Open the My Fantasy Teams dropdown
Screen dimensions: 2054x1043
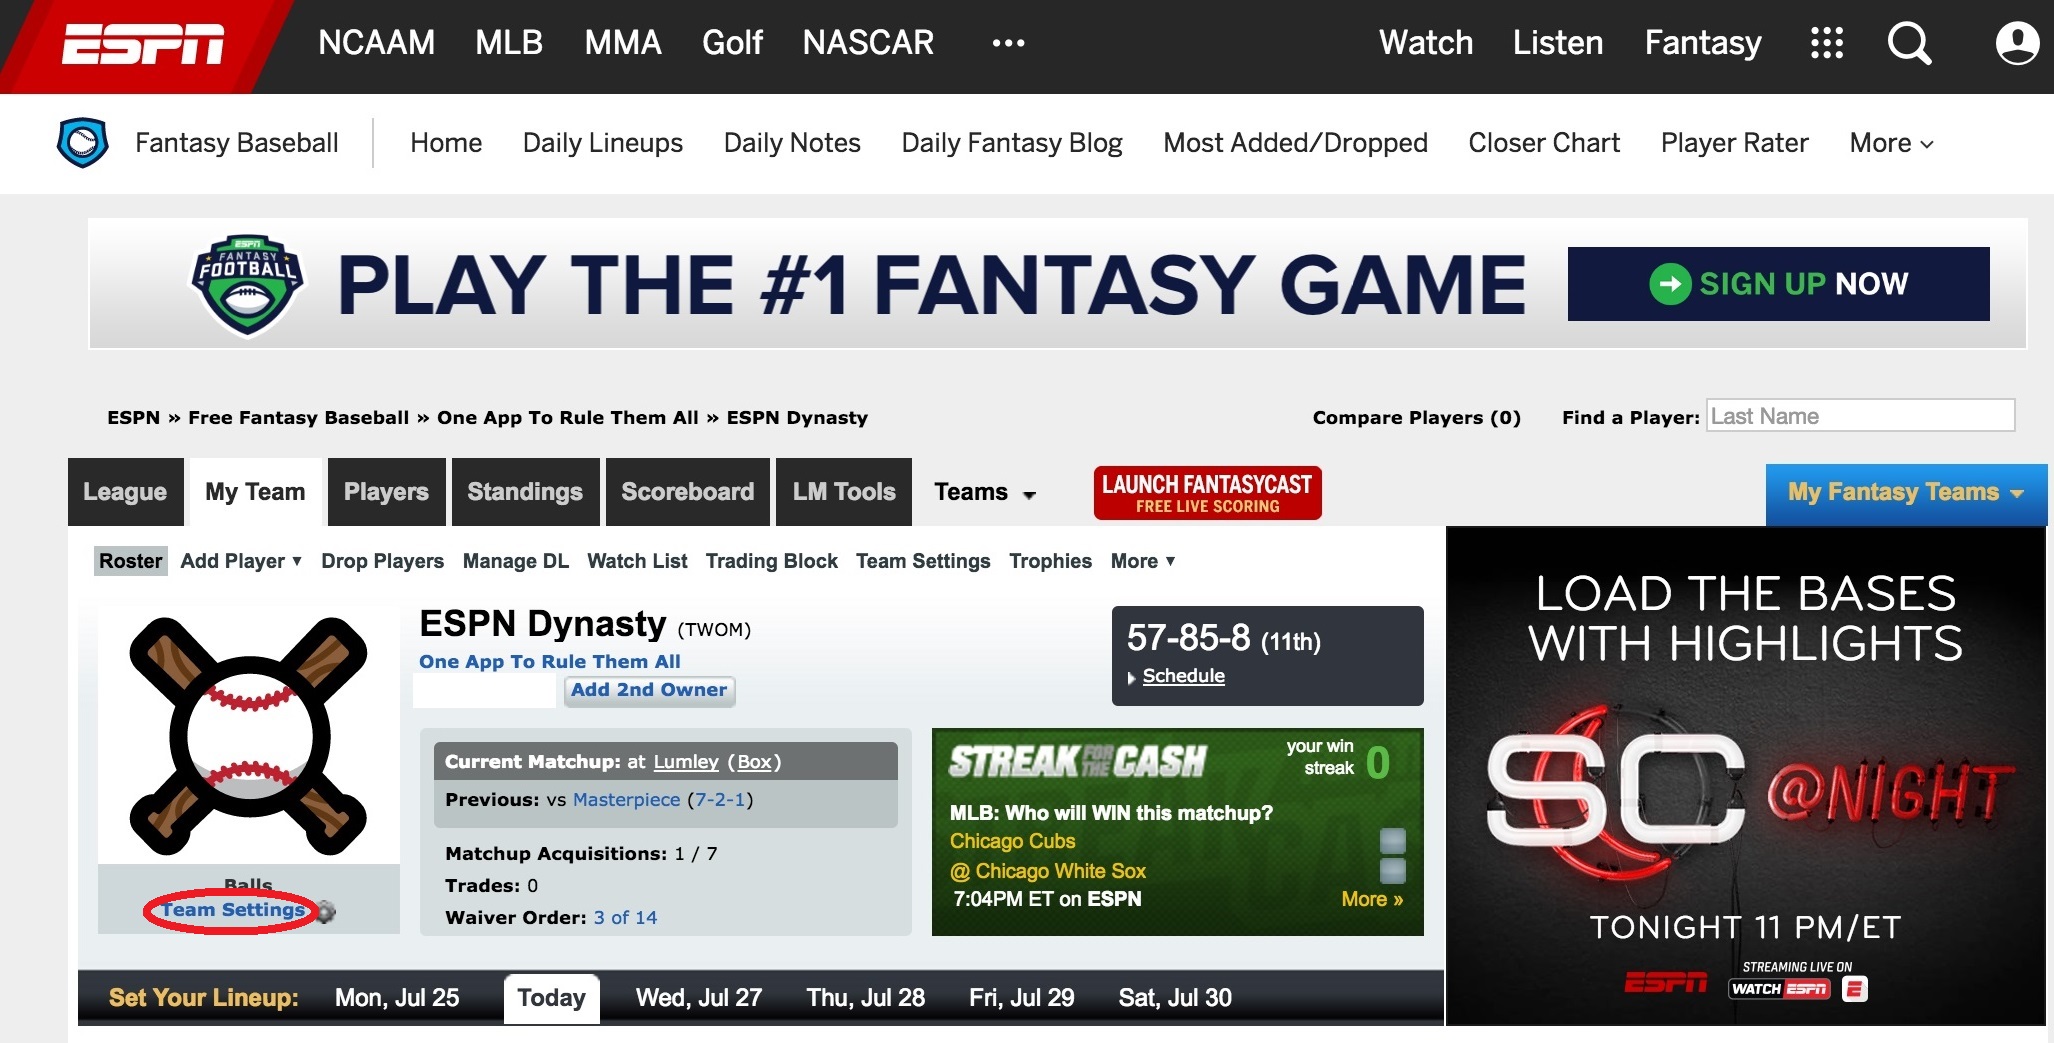1906,493
